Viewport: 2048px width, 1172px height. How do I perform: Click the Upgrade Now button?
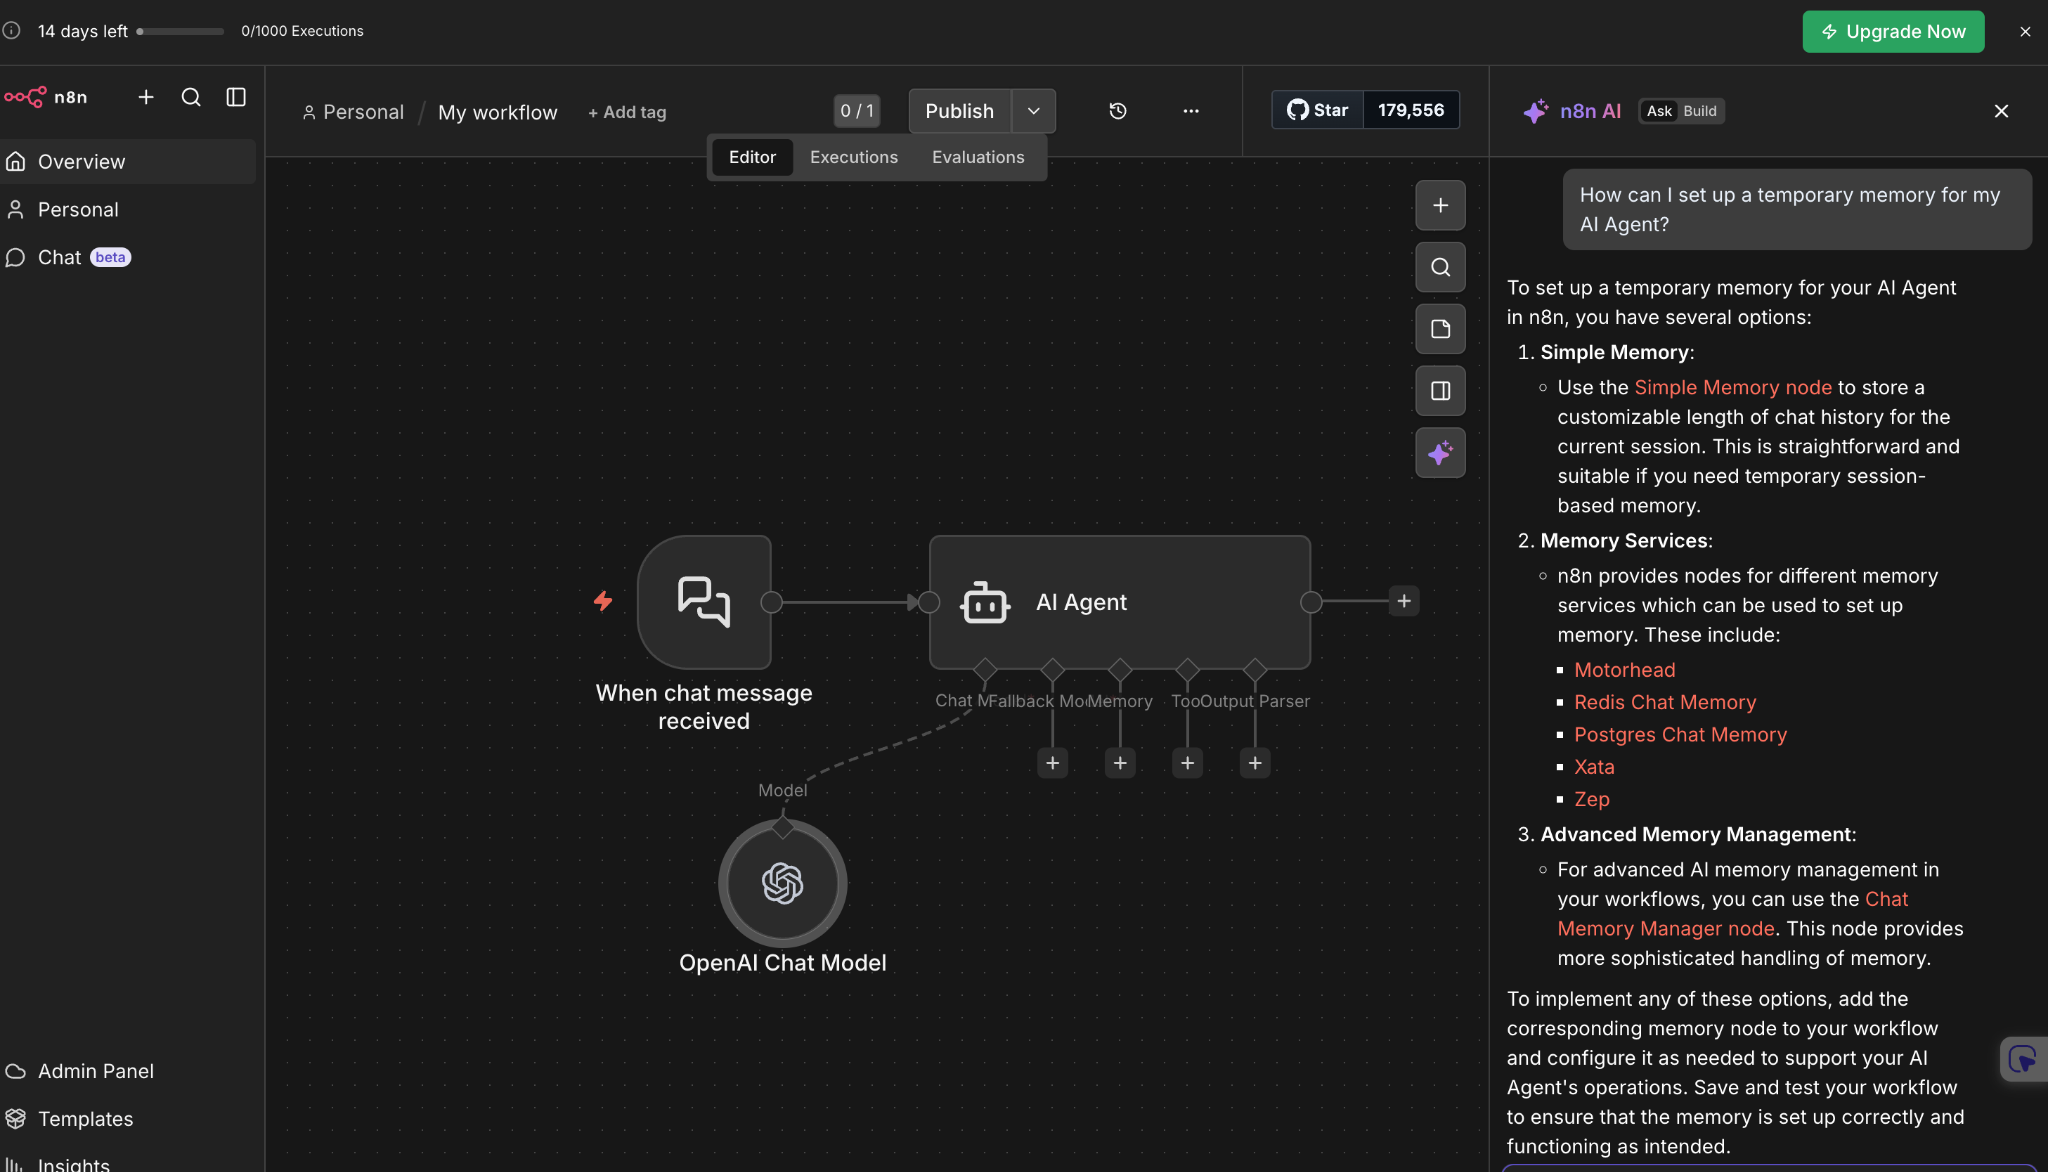1893,31
